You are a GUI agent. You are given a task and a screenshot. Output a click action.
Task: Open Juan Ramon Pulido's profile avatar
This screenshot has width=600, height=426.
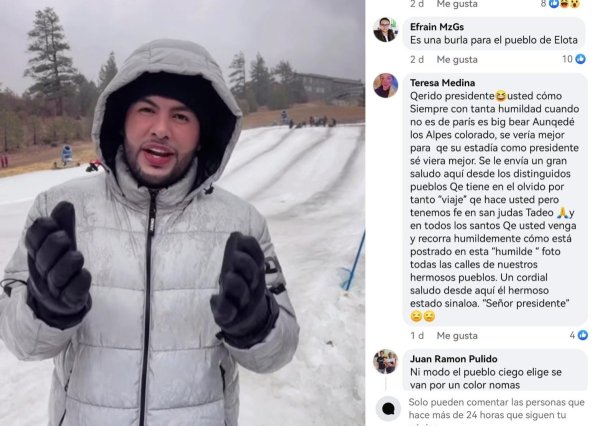tap(385, 361)
